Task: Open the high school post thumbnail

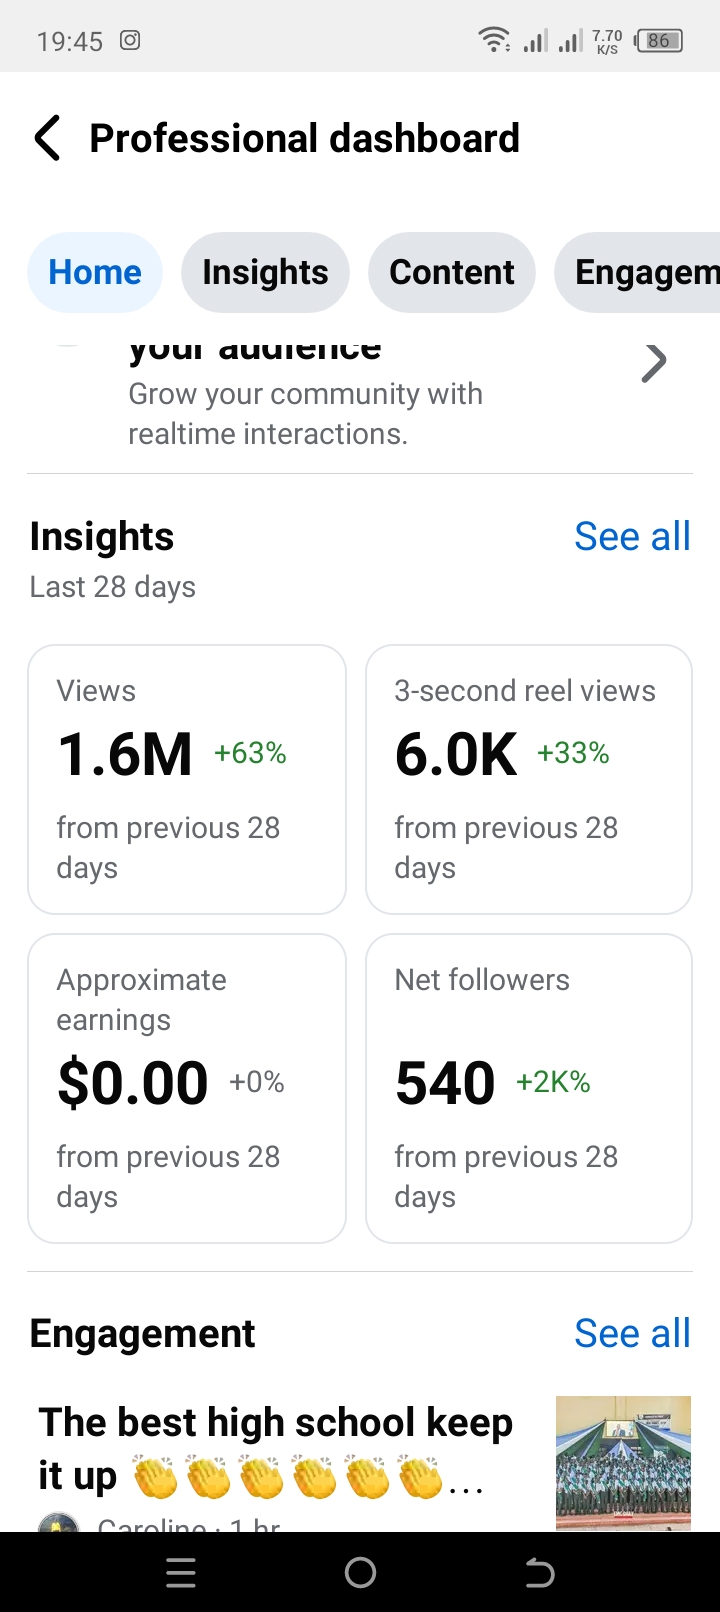Action: (623, 1463)
